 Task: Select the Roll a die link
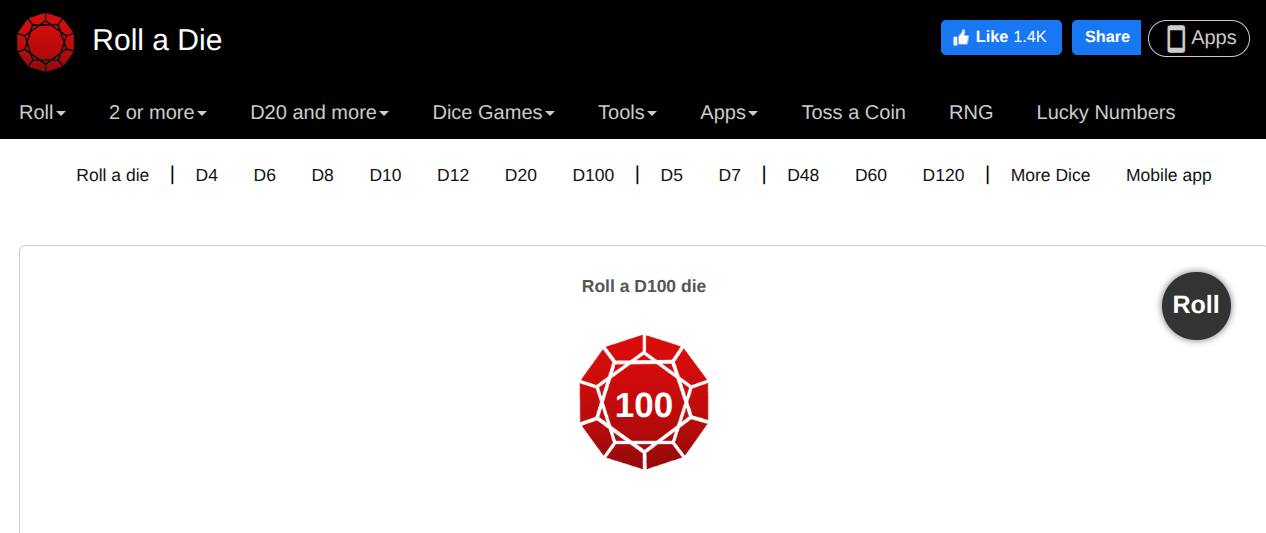pos(113,175)
